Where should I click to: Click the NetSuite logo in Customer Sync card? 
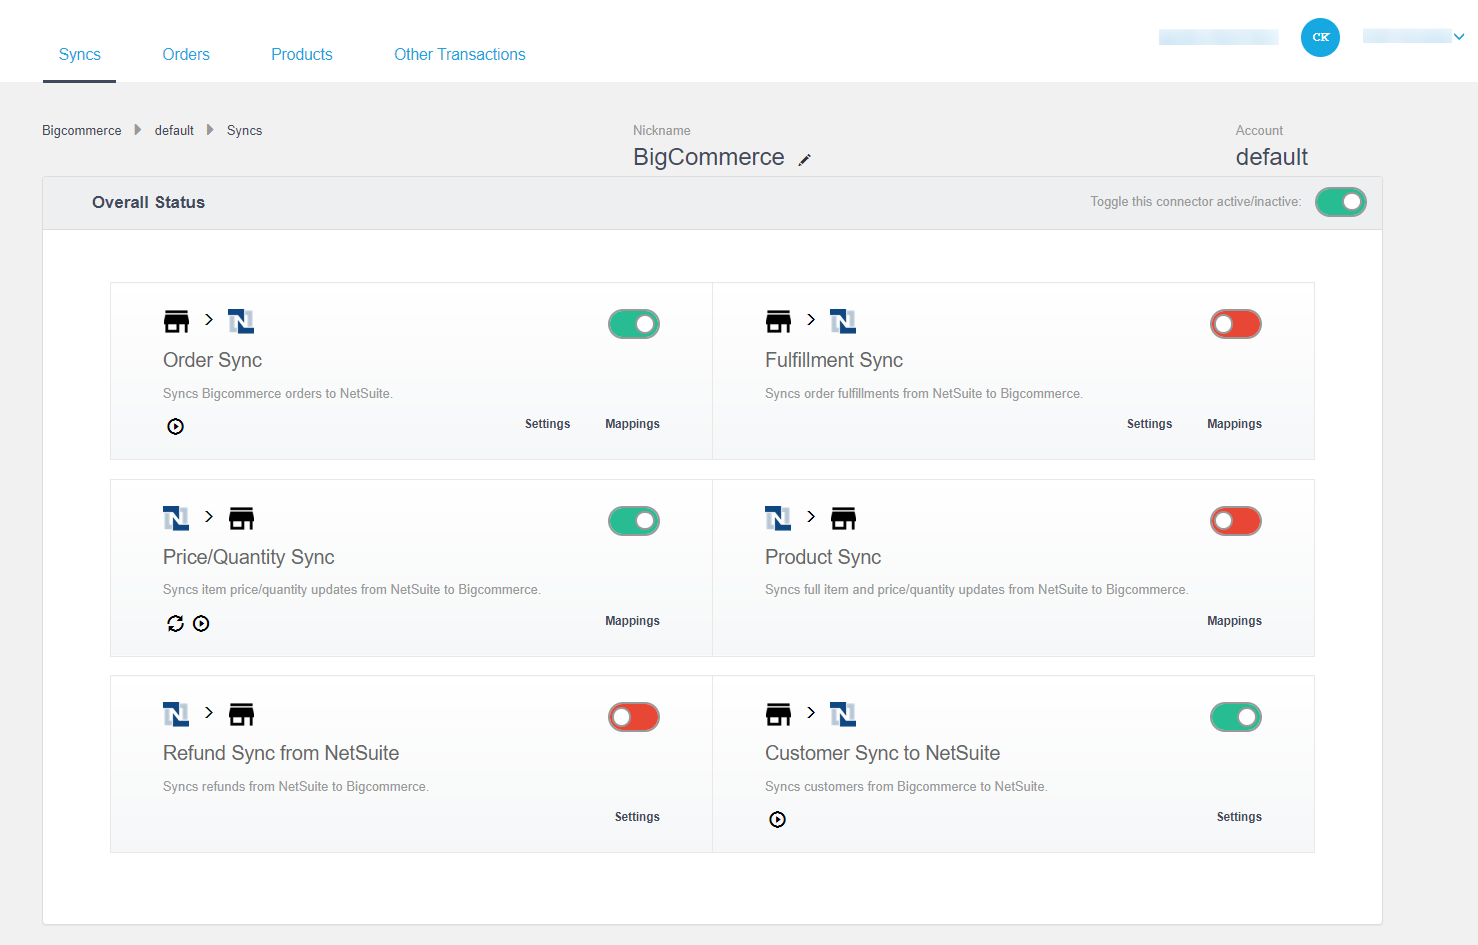tap(843, 714)
